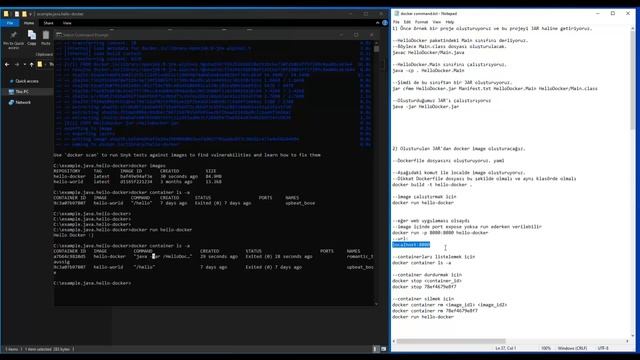
Task: Open Notepad's Help menu
Action: pos(450,22)
